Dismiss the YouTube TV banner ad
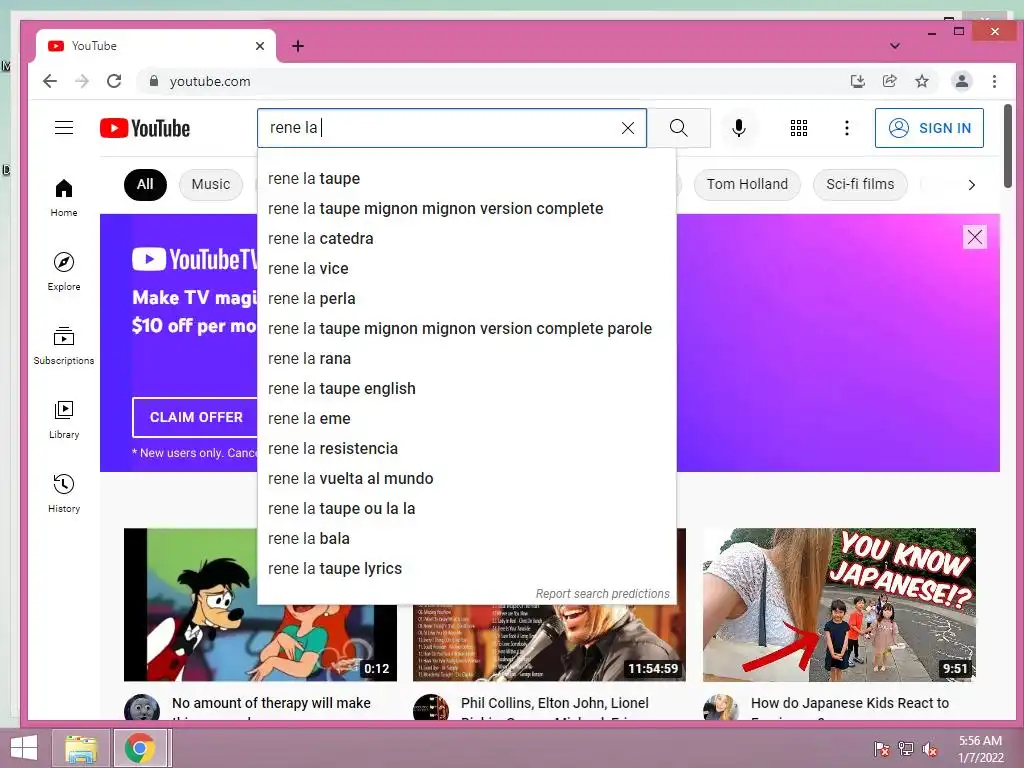Viewport: 1024px width, 768px height. pos(974,237)
